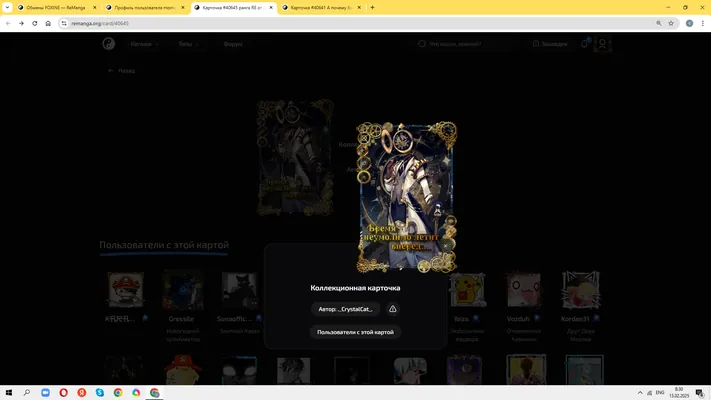
Task: Switch the ENG input language indicator
Action: (660, 393)
